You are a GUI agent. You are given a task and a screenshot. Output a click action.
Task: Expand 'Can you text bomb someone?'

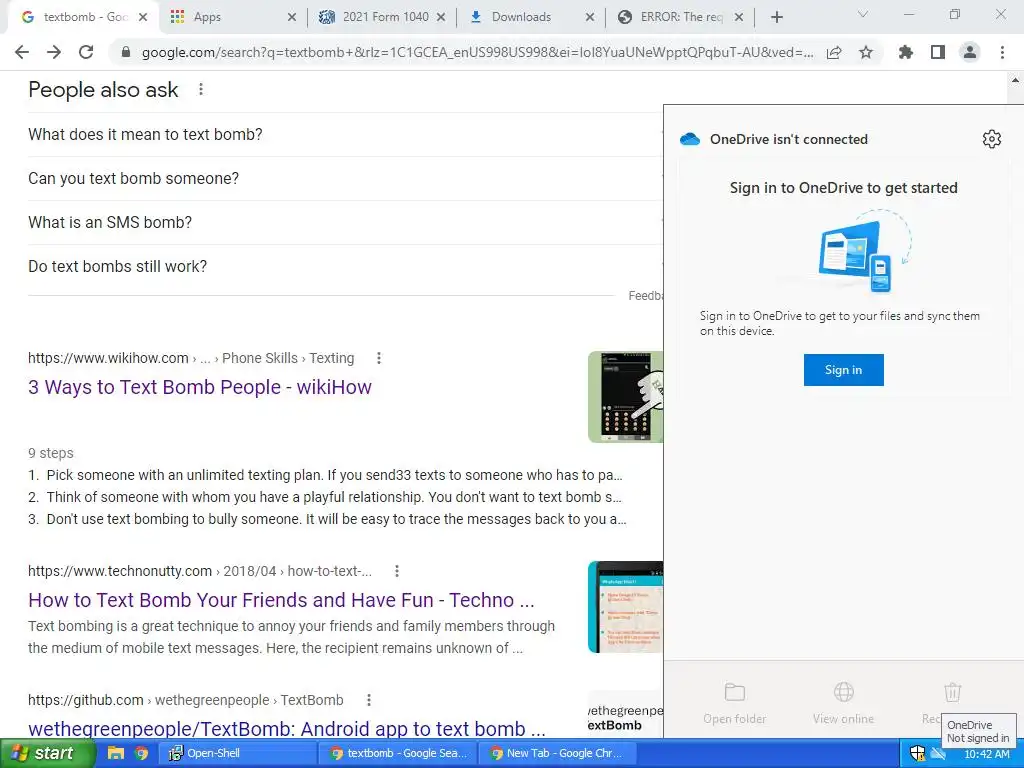click(345, 178)
